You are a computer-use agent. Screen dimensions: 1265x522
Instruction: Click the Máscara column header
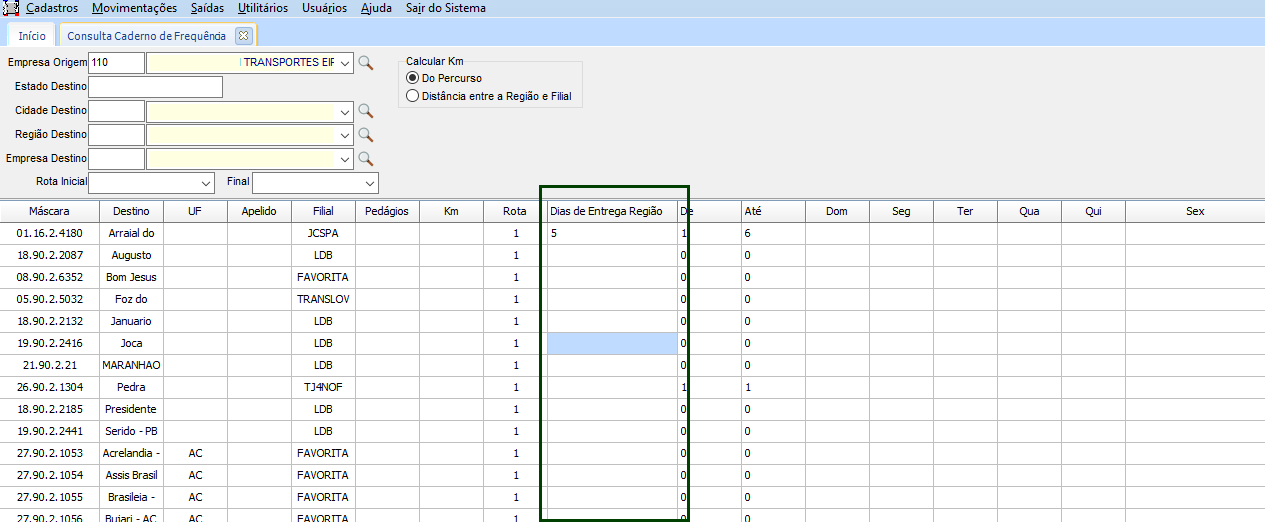click(50, 211)
